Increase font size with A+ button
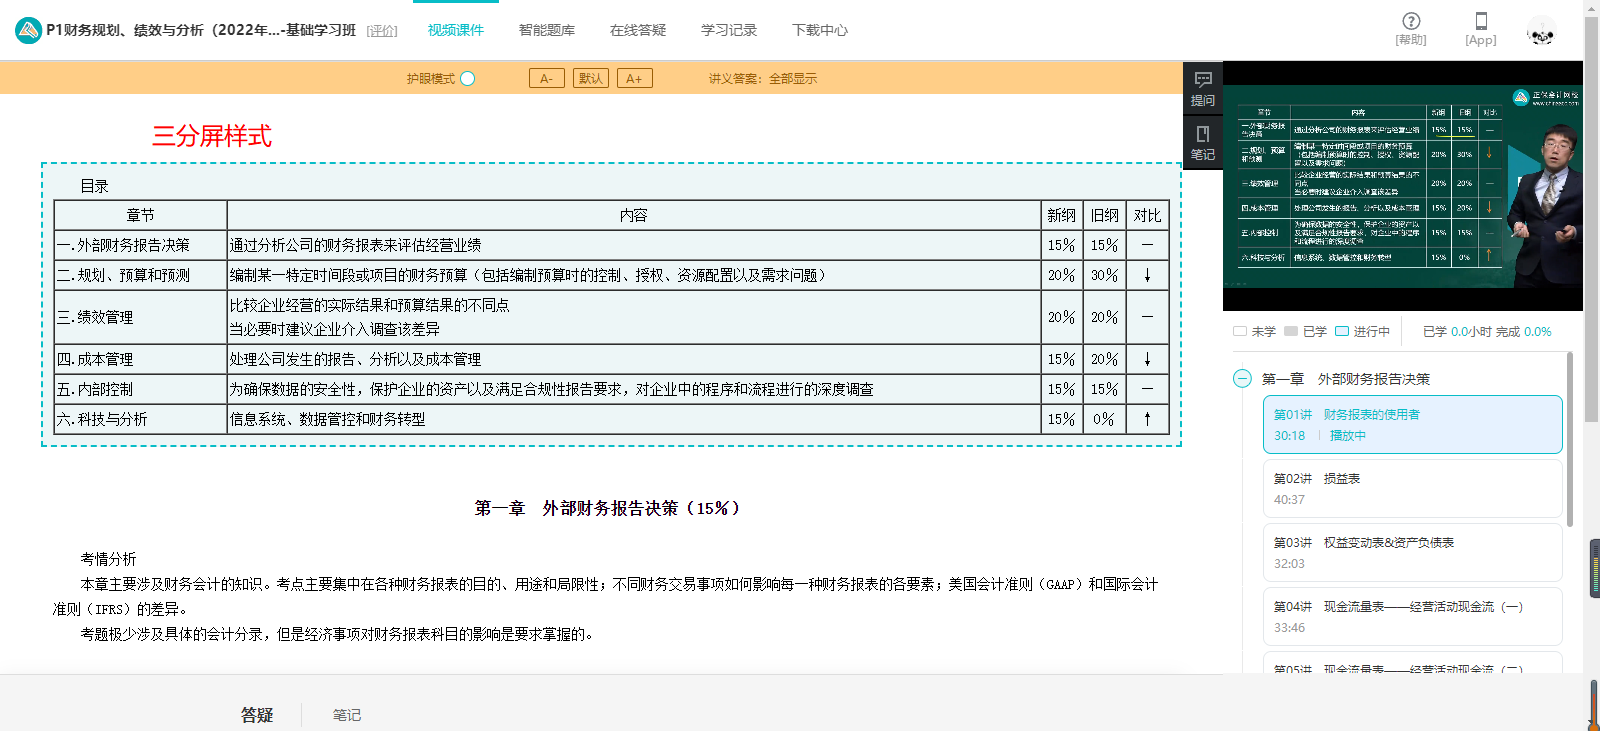The image size is (1600, 731). tap(635, 78)
